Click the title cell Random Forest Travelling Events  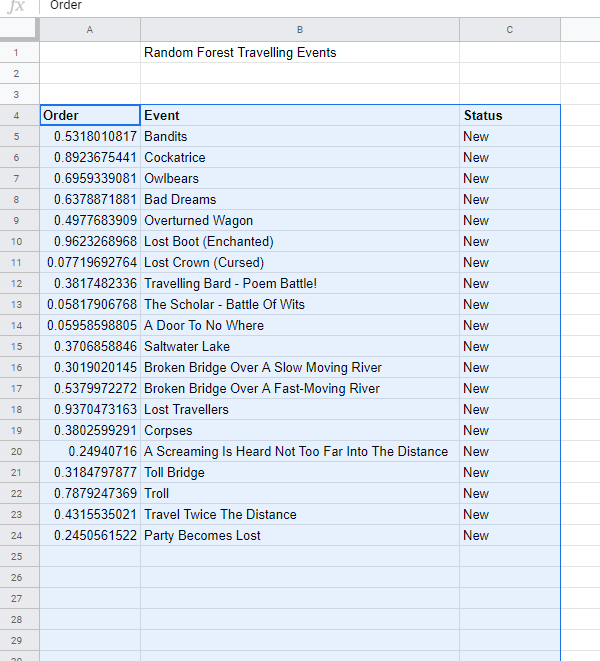[300, 53]
